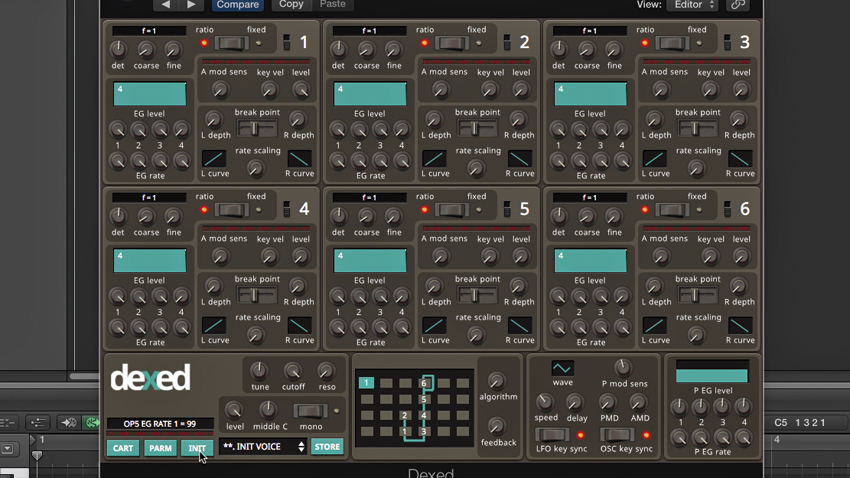Click the middle C knob
This screenshot has height=478, width=850.
coord(267,410)
